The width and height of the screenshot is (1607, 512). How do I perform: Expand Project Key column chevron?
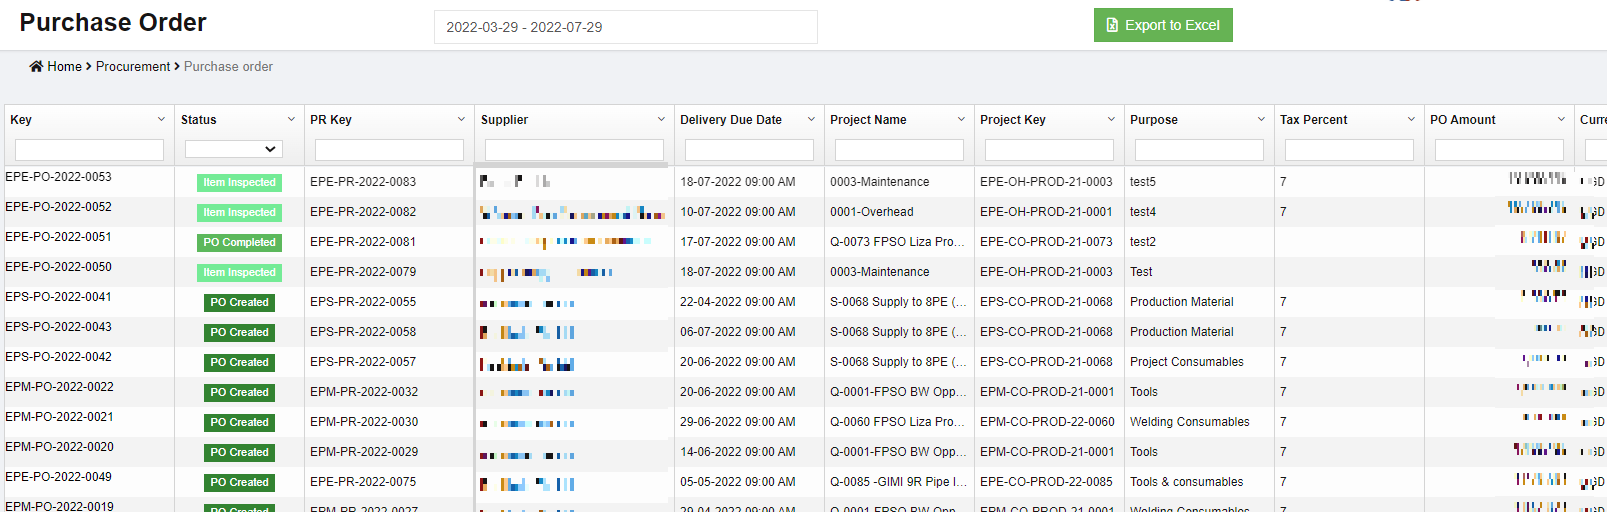point(1111,120)
